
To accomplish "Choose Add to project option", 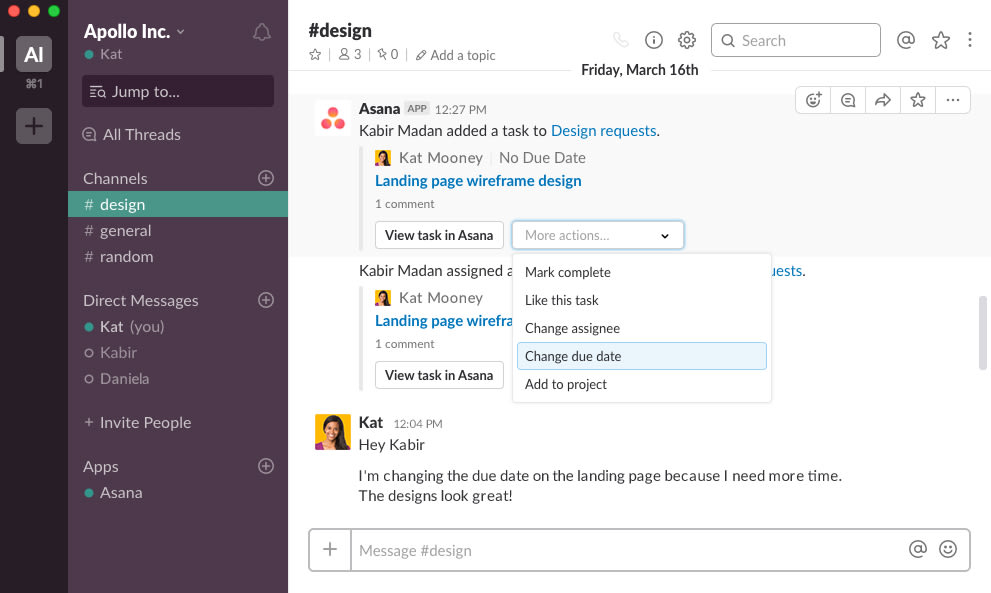I will coord(641,384).
